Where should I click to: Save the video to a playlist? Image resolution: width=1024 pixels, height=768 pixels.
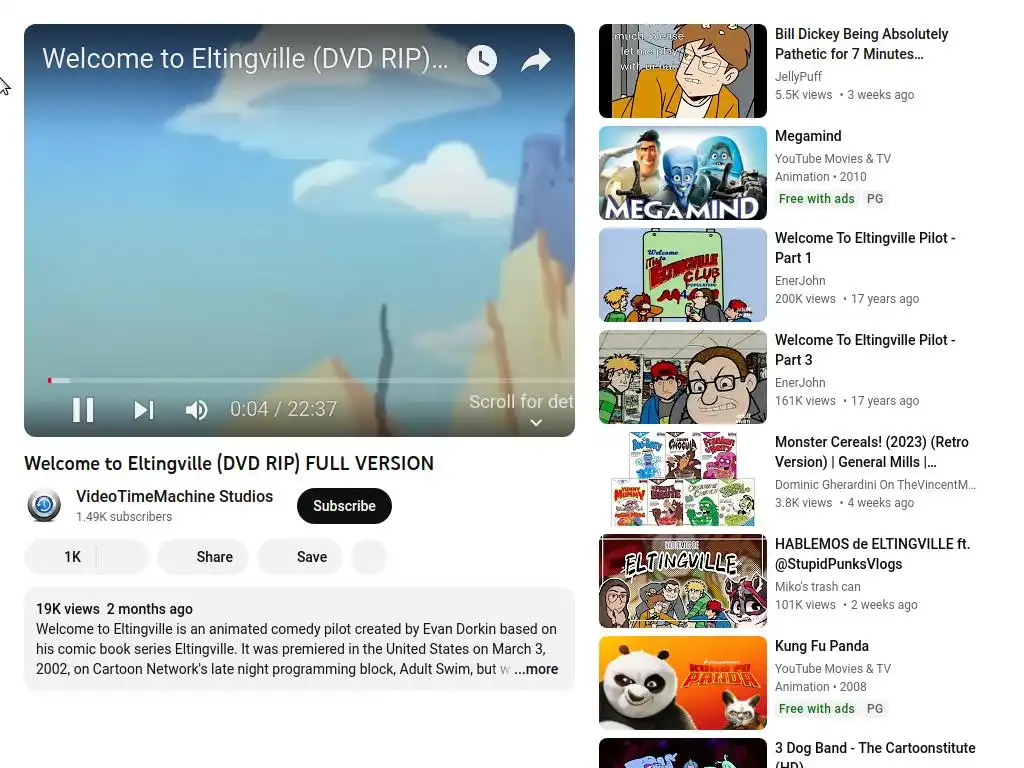pyautogui.click(x=300, y=557)
